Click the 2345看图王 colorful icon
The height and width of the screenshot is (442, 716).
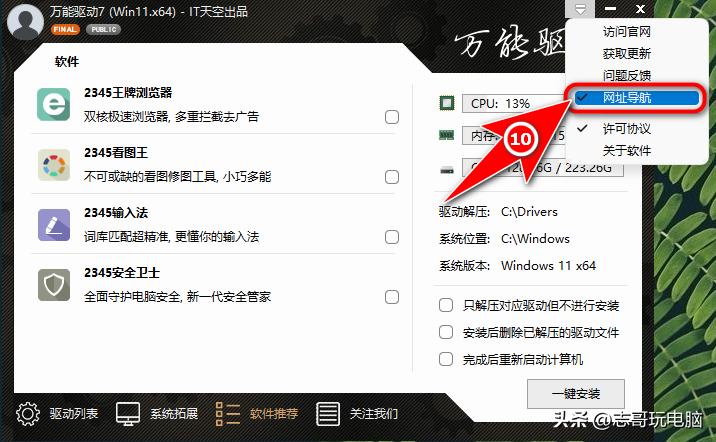pyautogui.click(x=53, y=165)
